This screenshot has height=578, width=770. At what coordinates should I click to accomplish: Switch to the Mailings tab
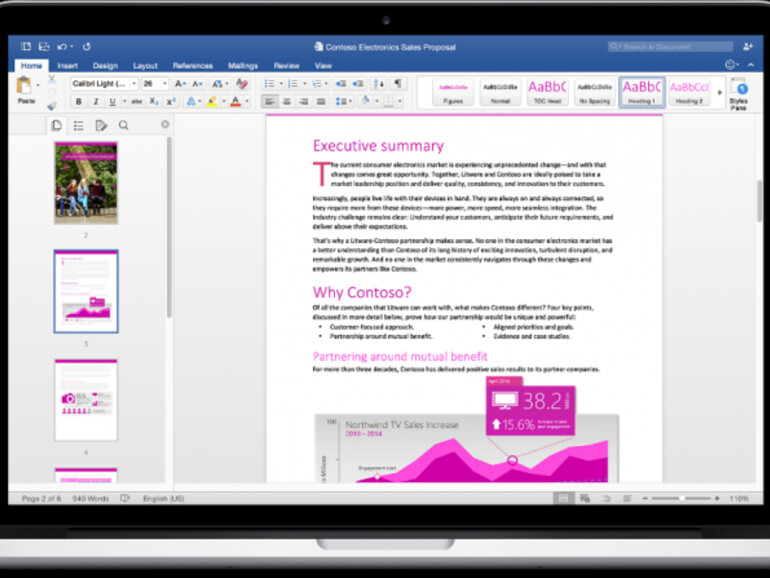tap(243, 65)
